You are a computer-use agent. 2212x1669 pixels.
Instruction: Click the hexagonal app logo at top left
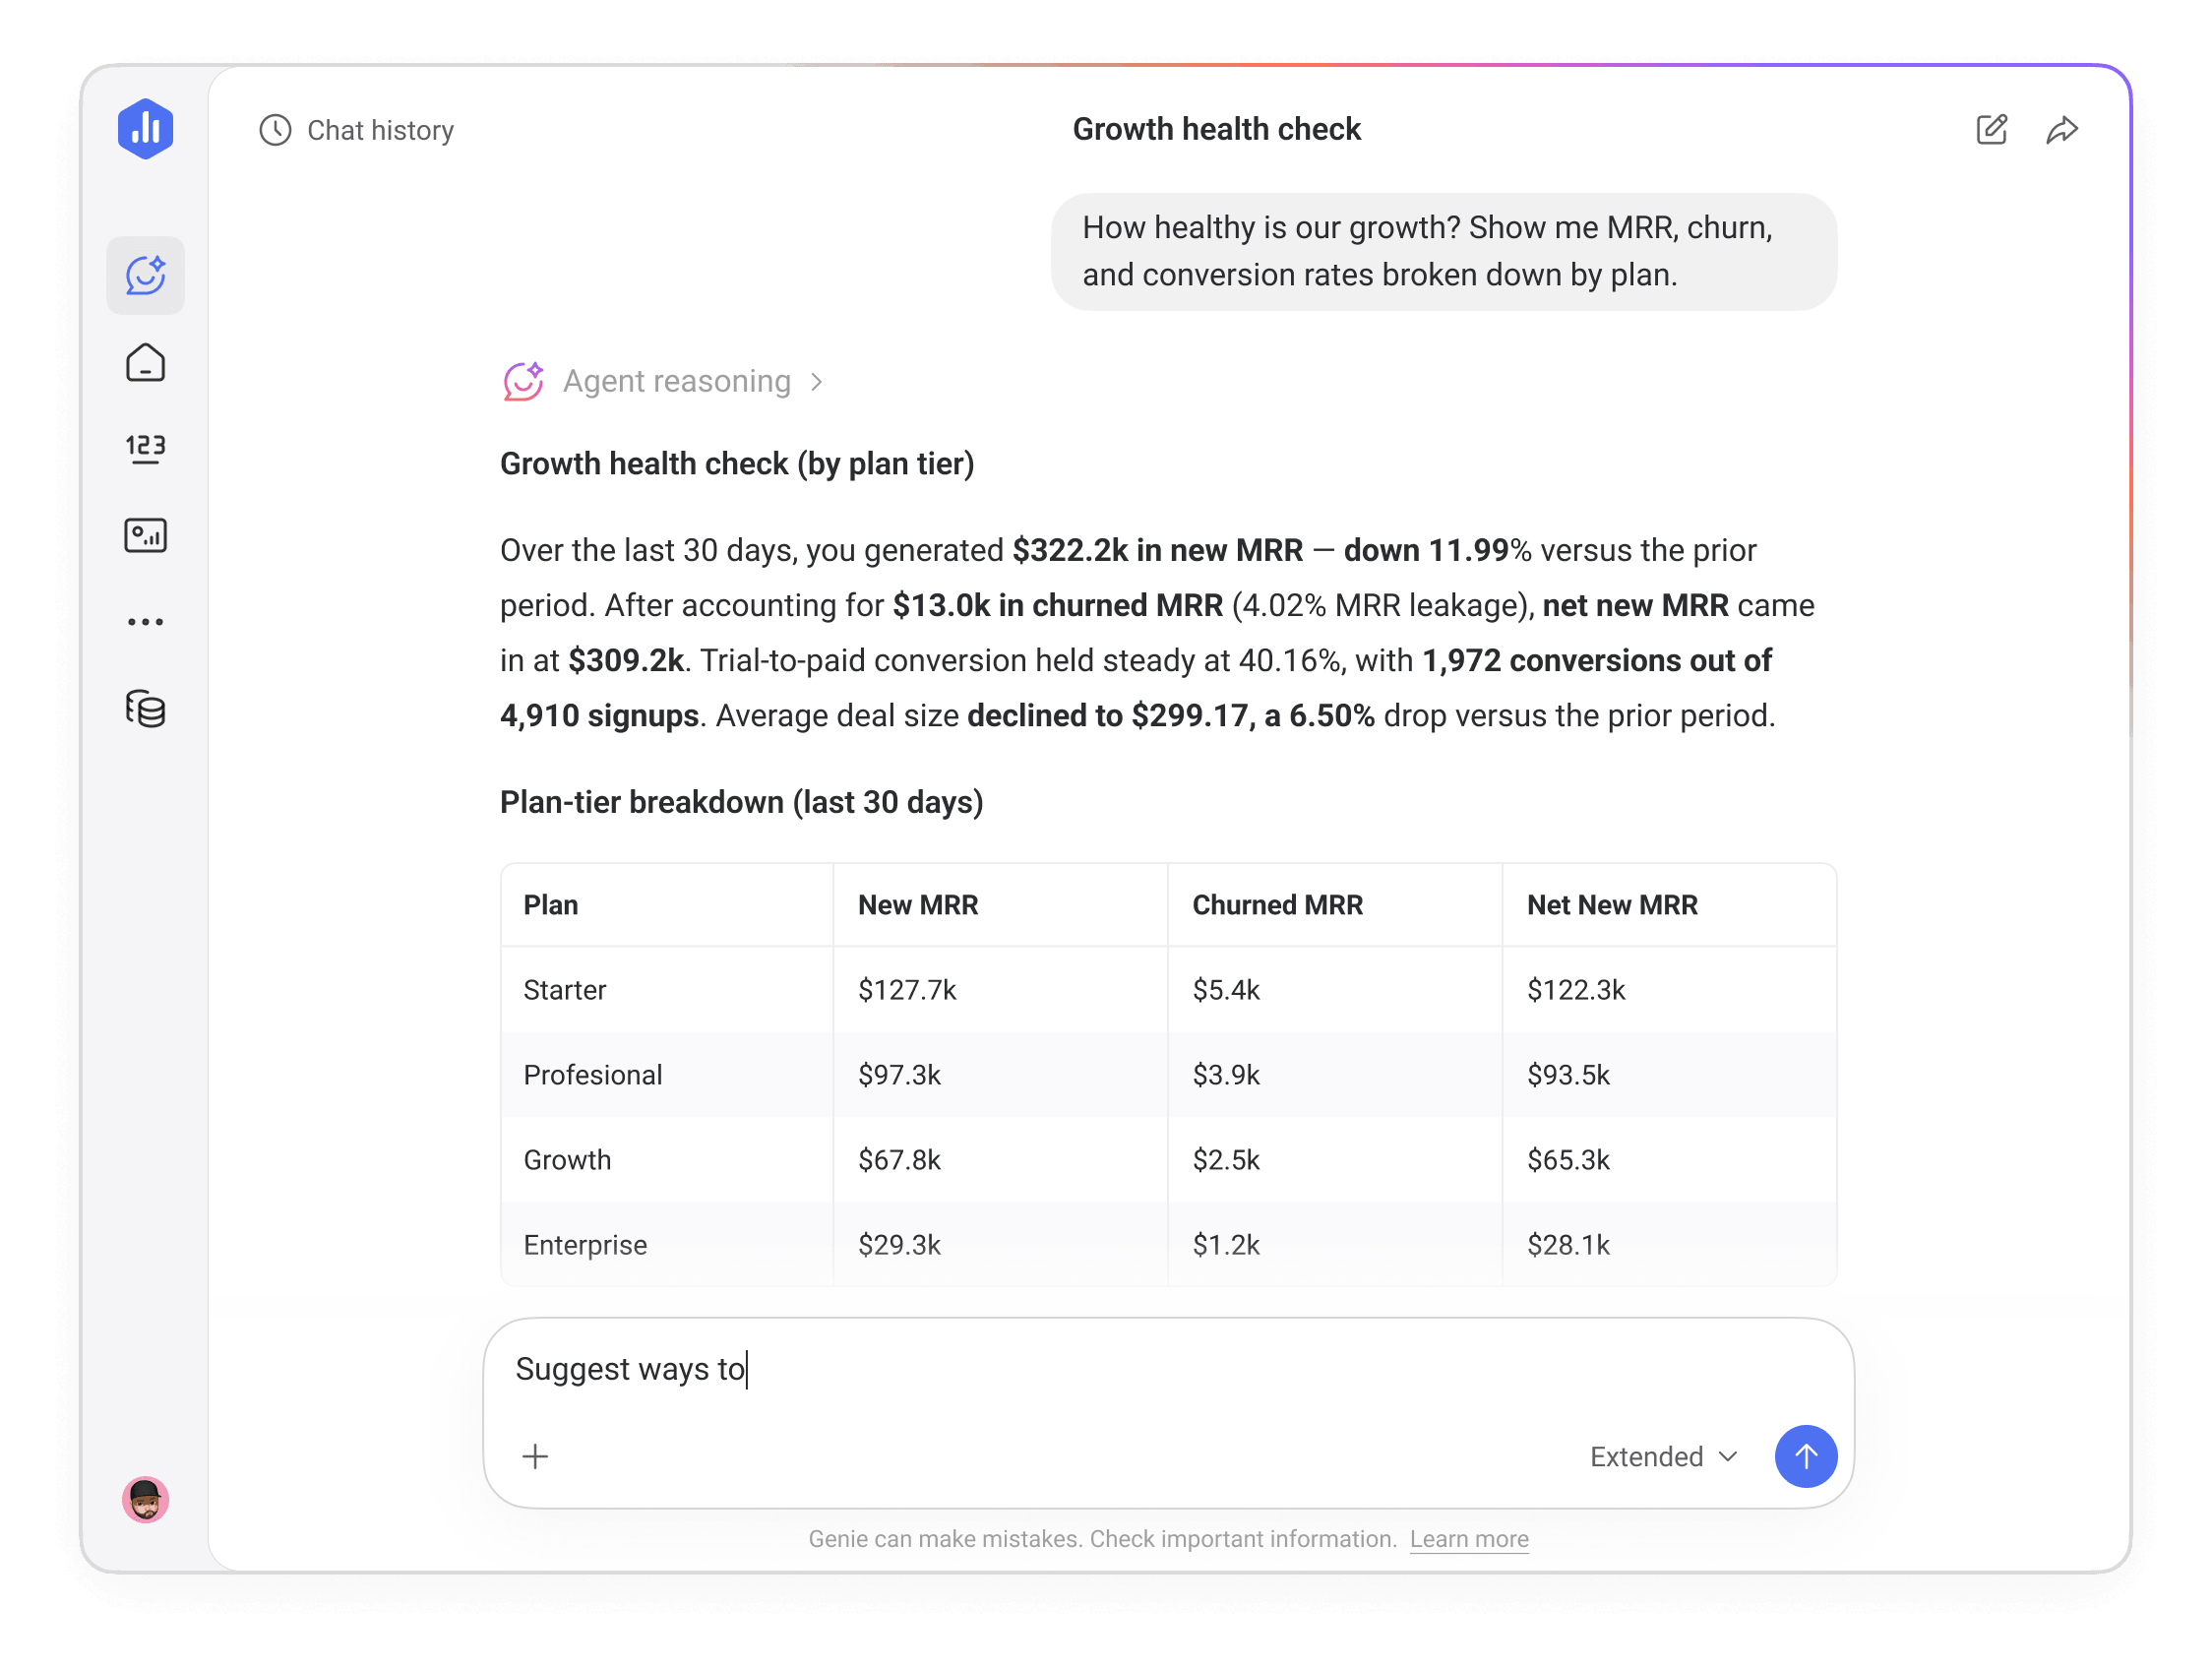(144, 128)
